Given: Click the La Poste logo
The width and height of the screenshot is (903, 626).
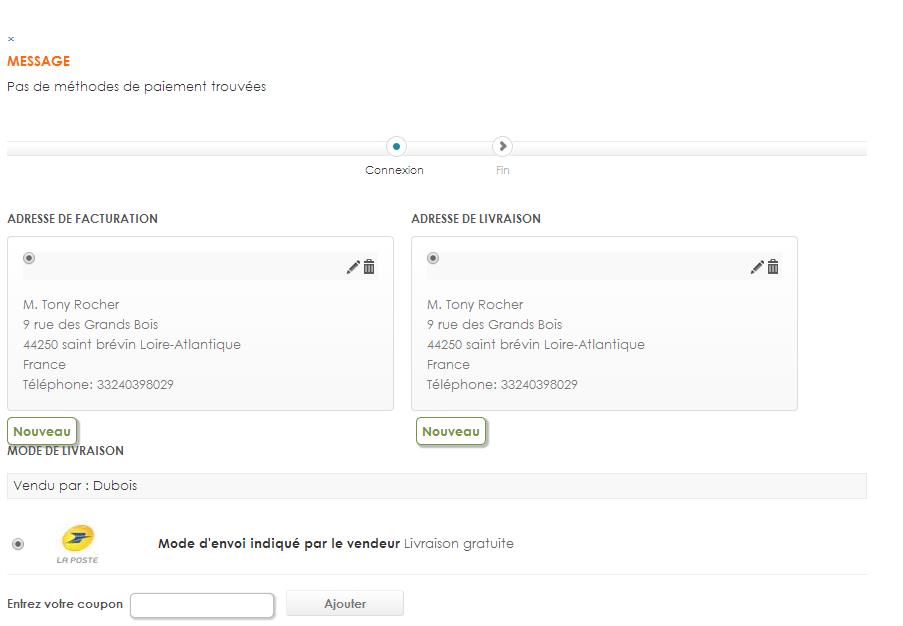Looking at the screenshot, I should coord(78,544).
